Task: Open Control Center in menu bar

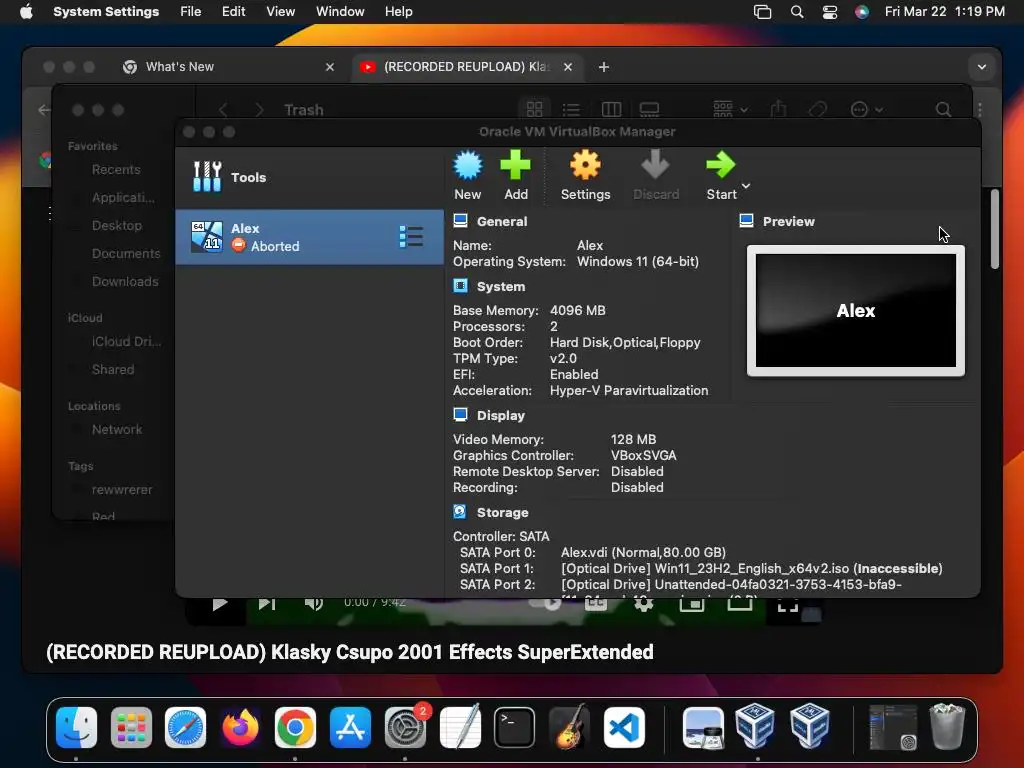Action: pos(829,12)
